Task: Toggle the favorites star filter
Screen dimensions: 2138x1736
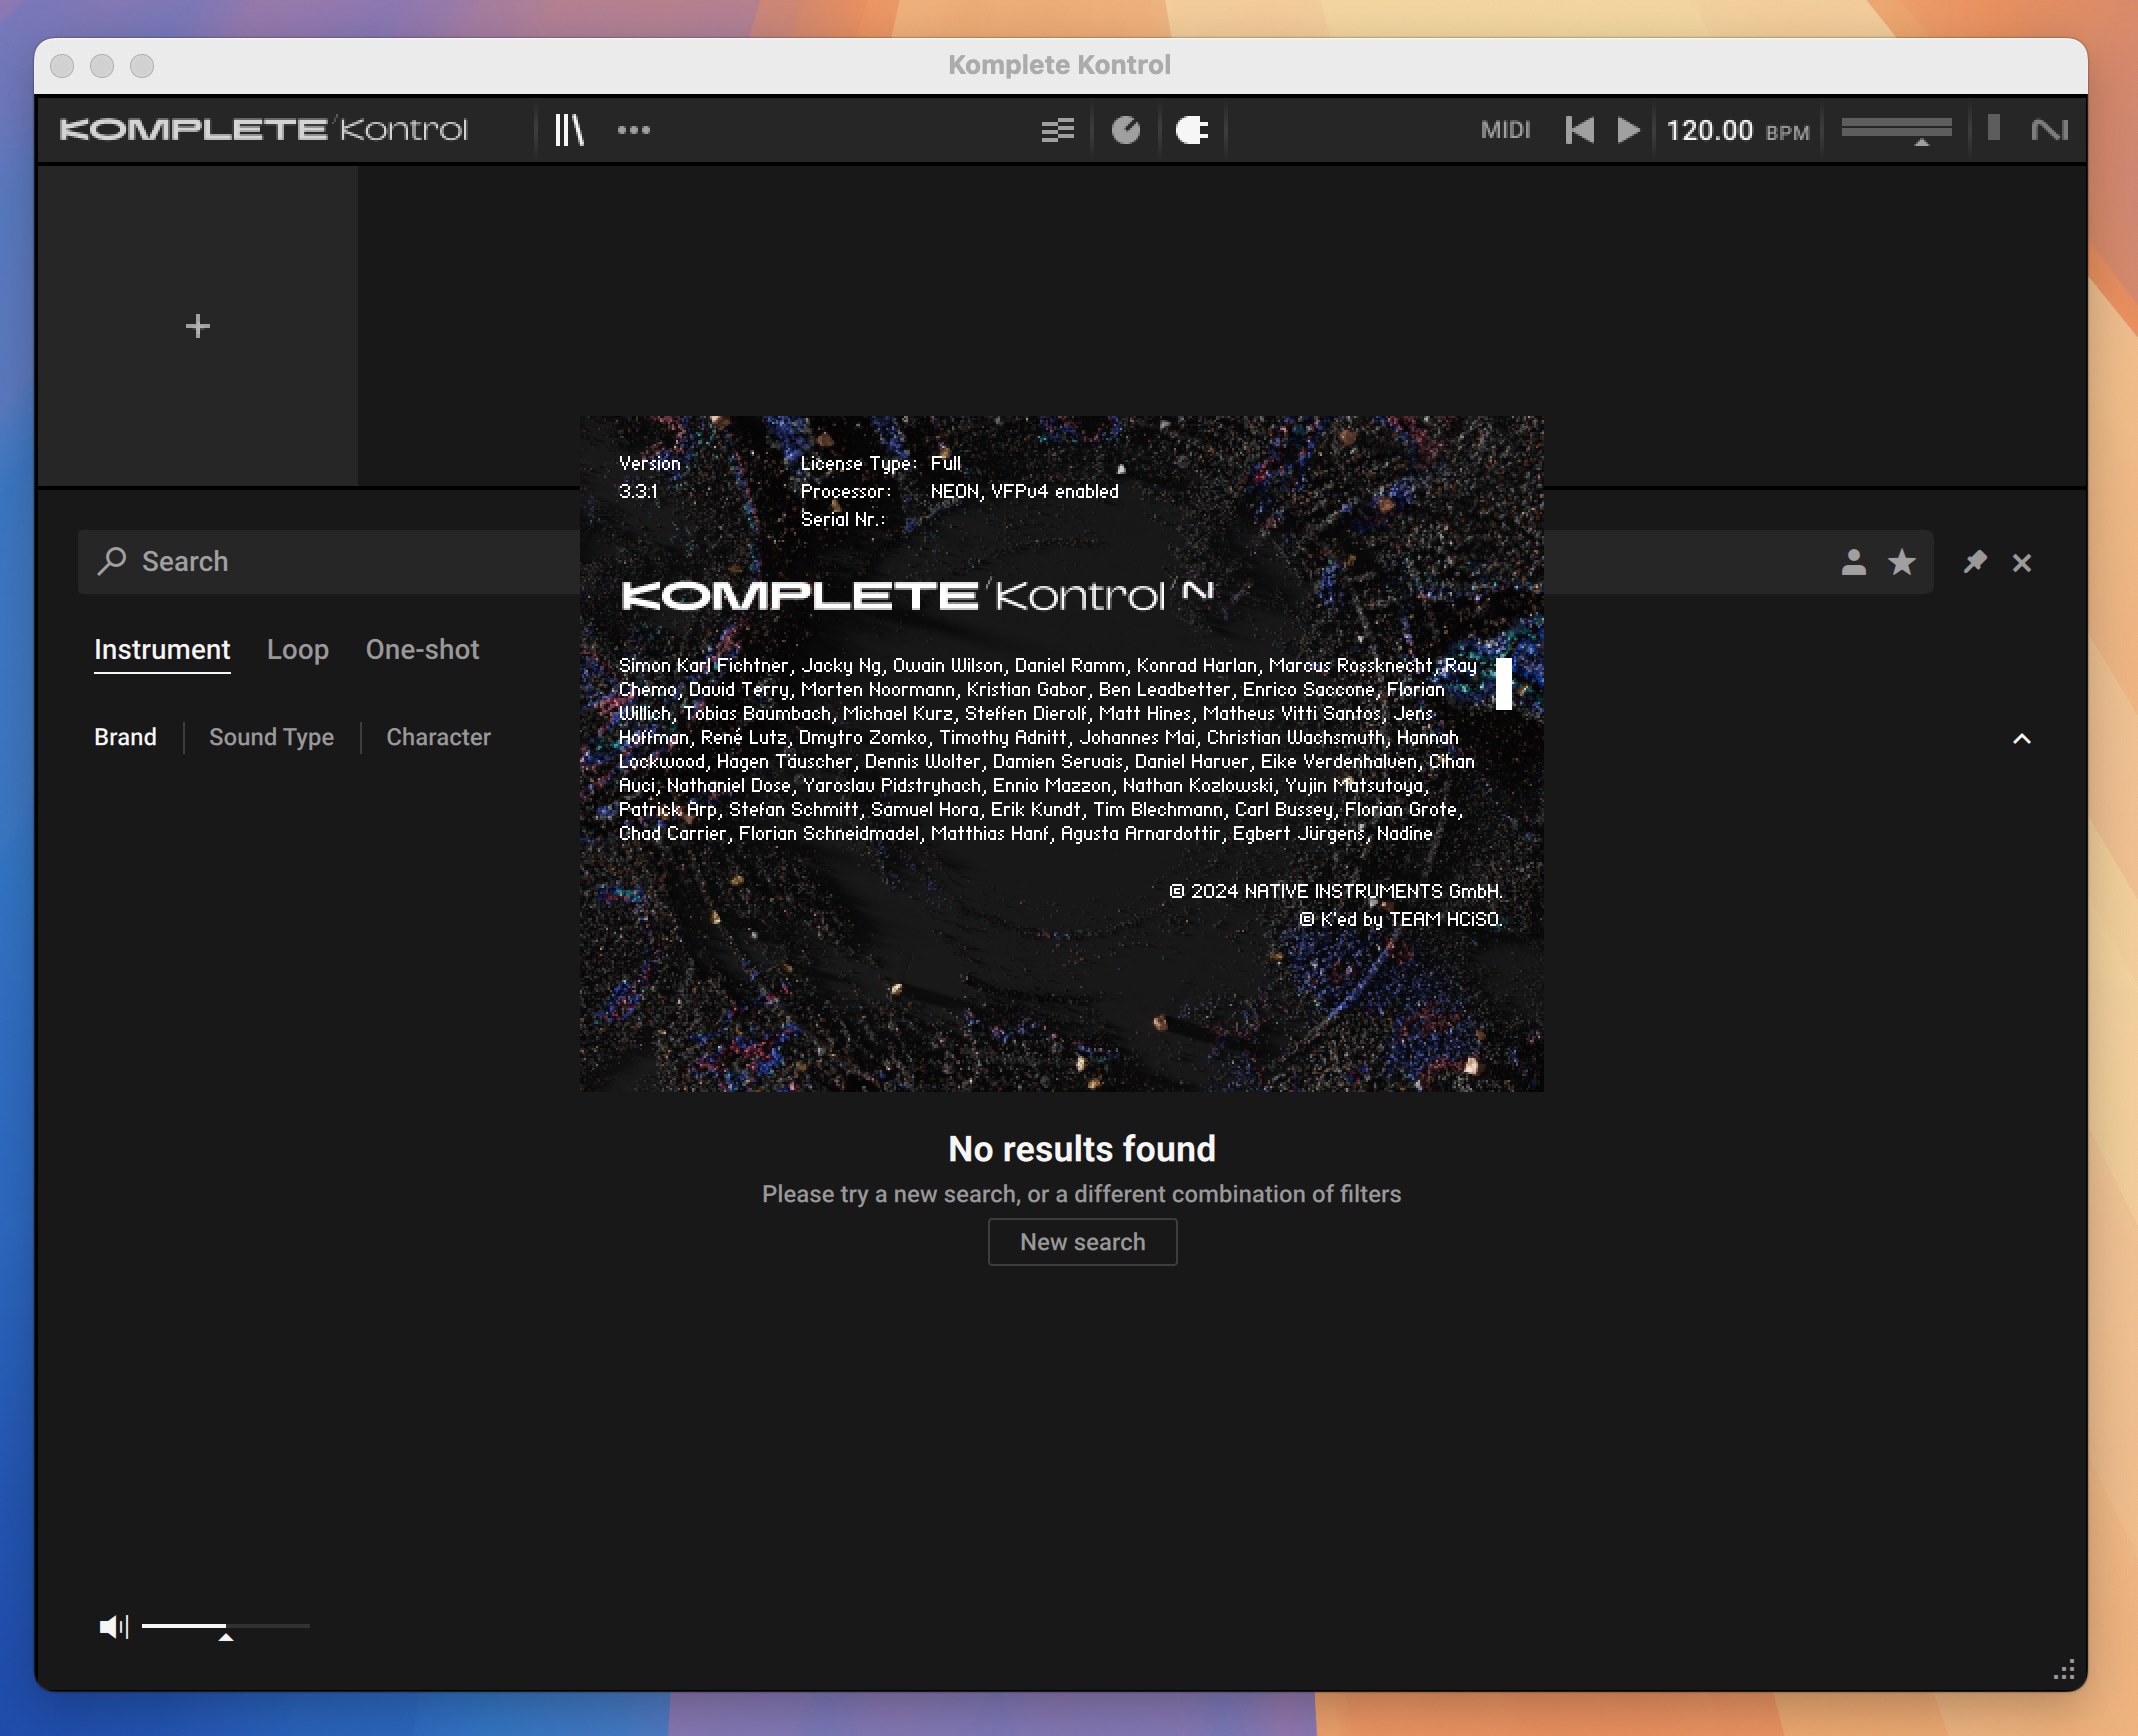Action: tap(1901, 562)
